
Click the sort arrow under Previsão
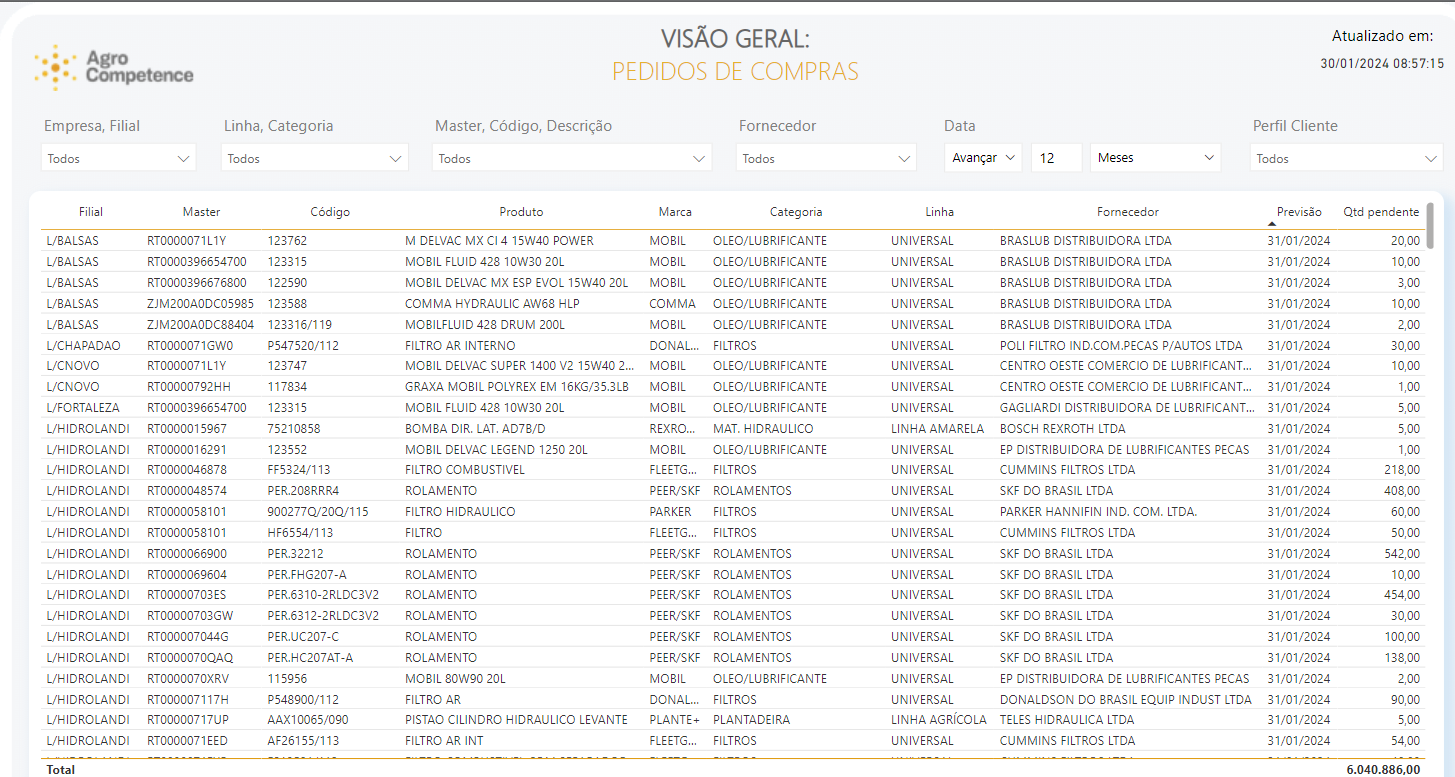click(1272, 224)
